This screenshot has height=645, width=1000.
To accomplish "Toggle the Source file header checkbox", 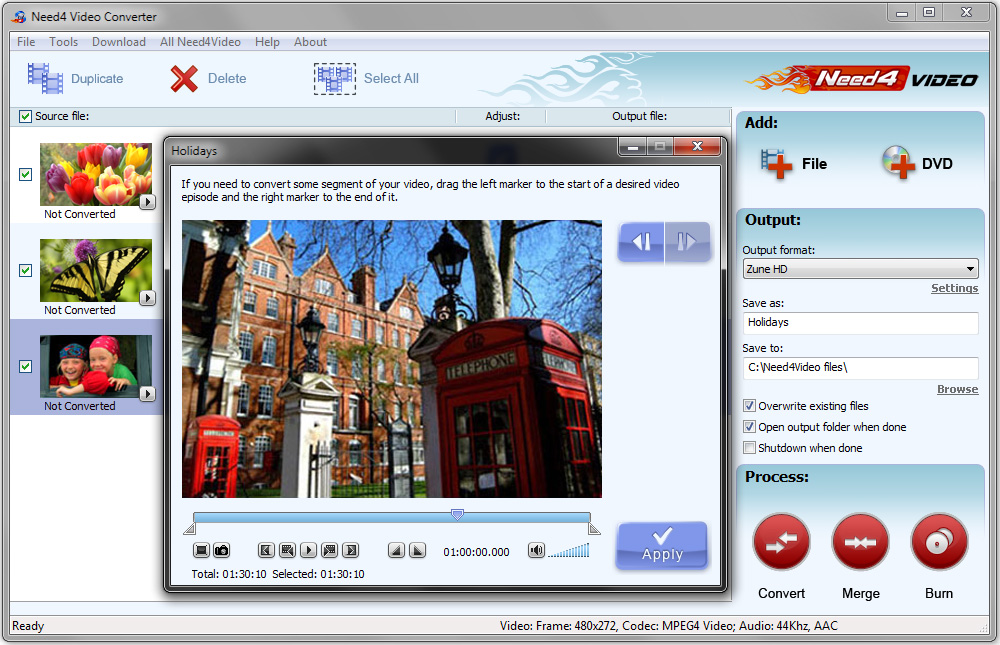I will 26,116.
